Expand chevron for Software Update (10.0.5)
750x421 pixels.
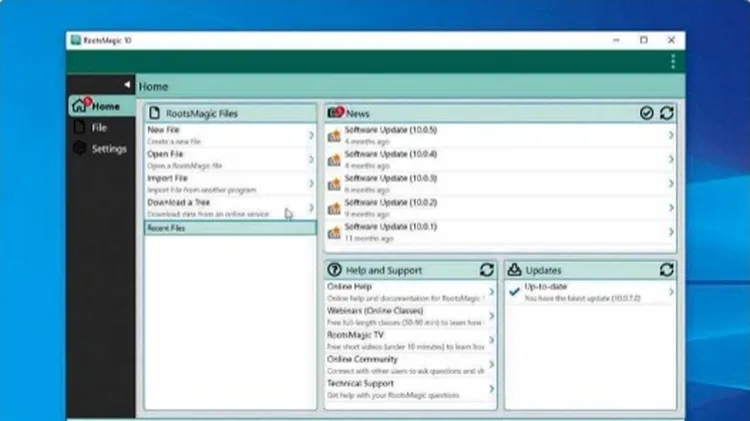tap(671, 135)
